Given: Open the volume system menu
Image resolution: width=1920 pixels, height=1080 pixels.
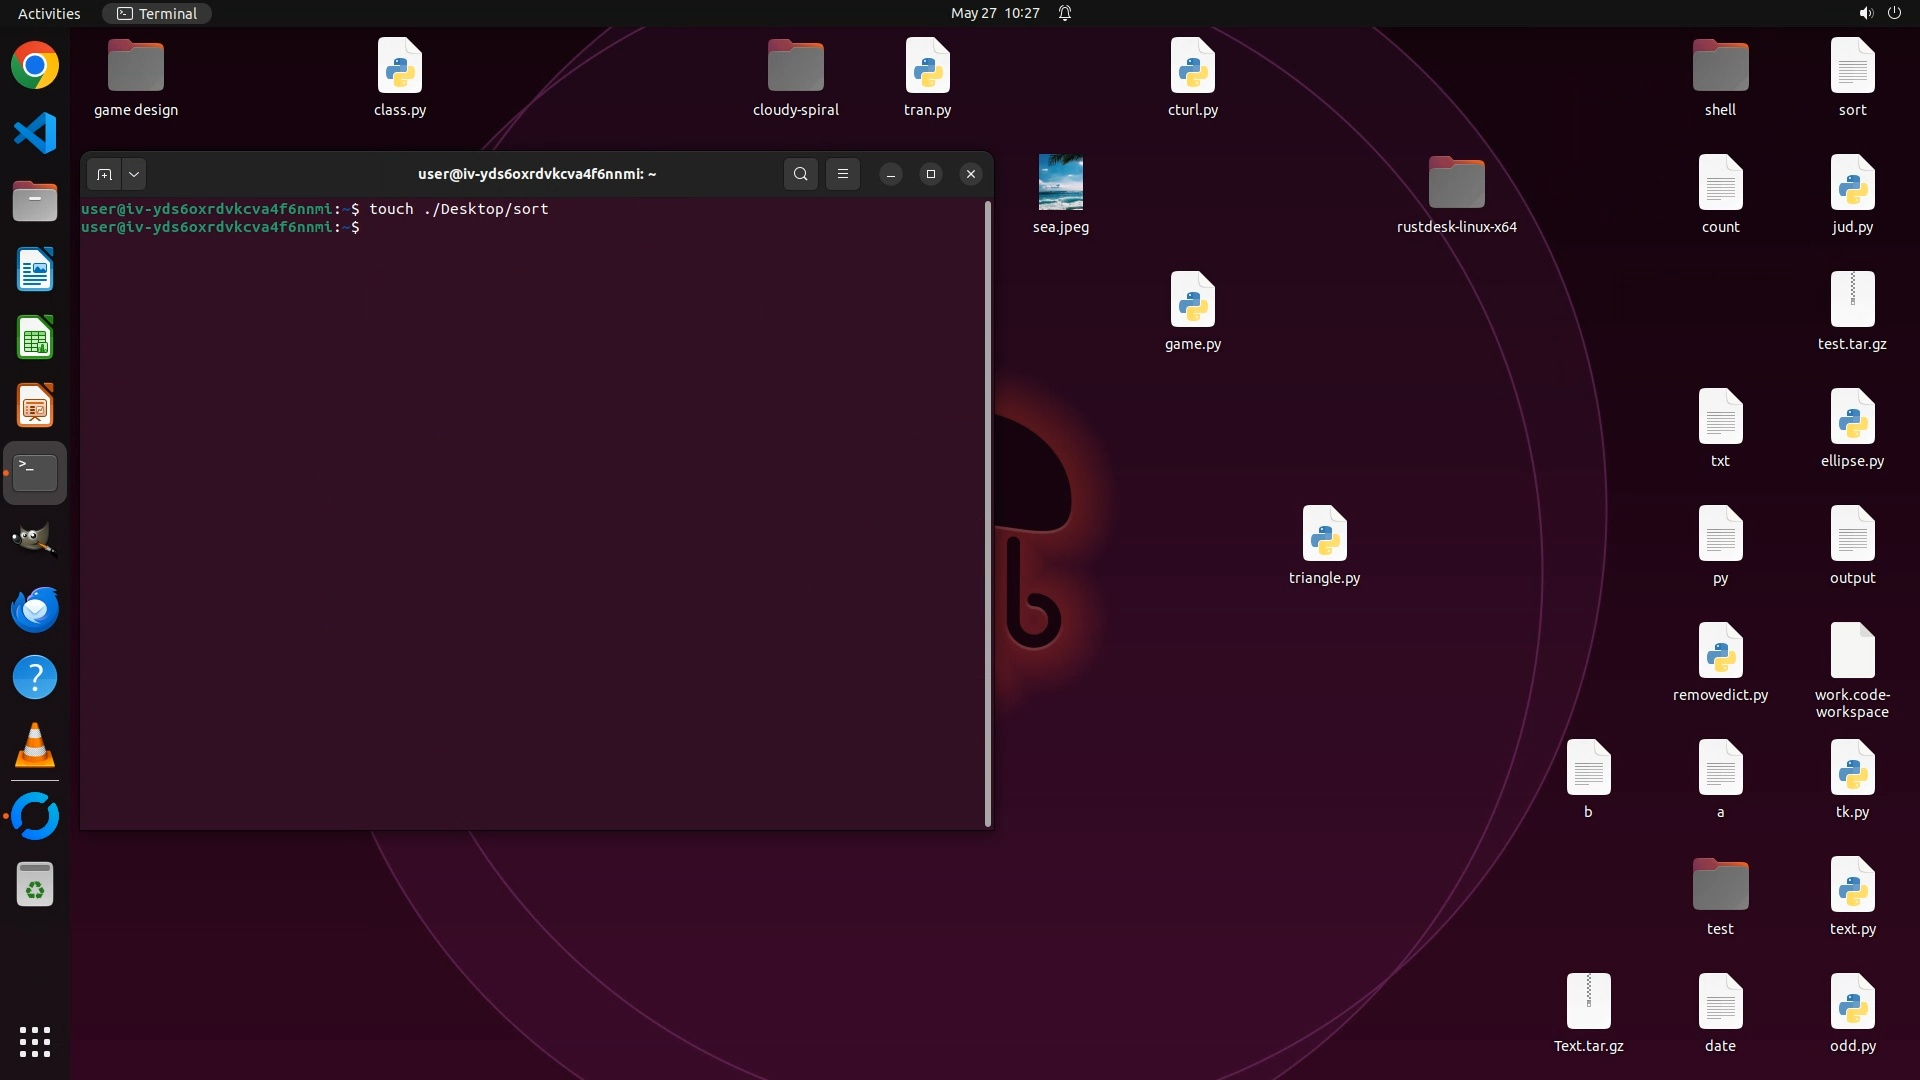Looking at the screenshot, I should [x=1865, y=13].
